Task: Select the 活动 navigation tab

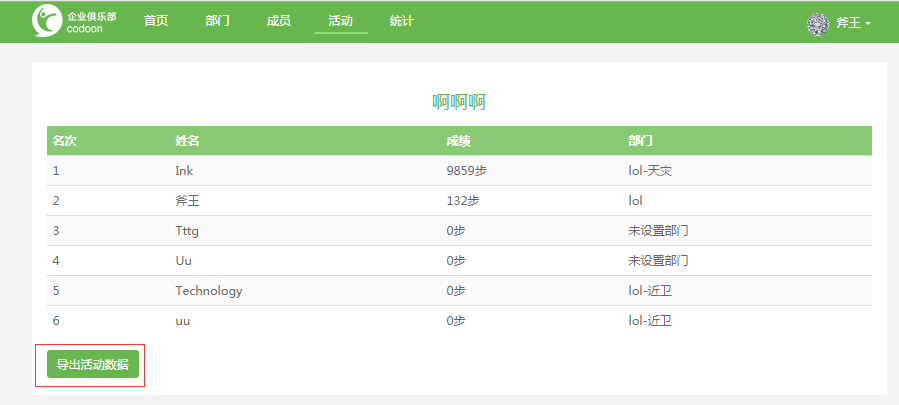Action: point(341,21)
